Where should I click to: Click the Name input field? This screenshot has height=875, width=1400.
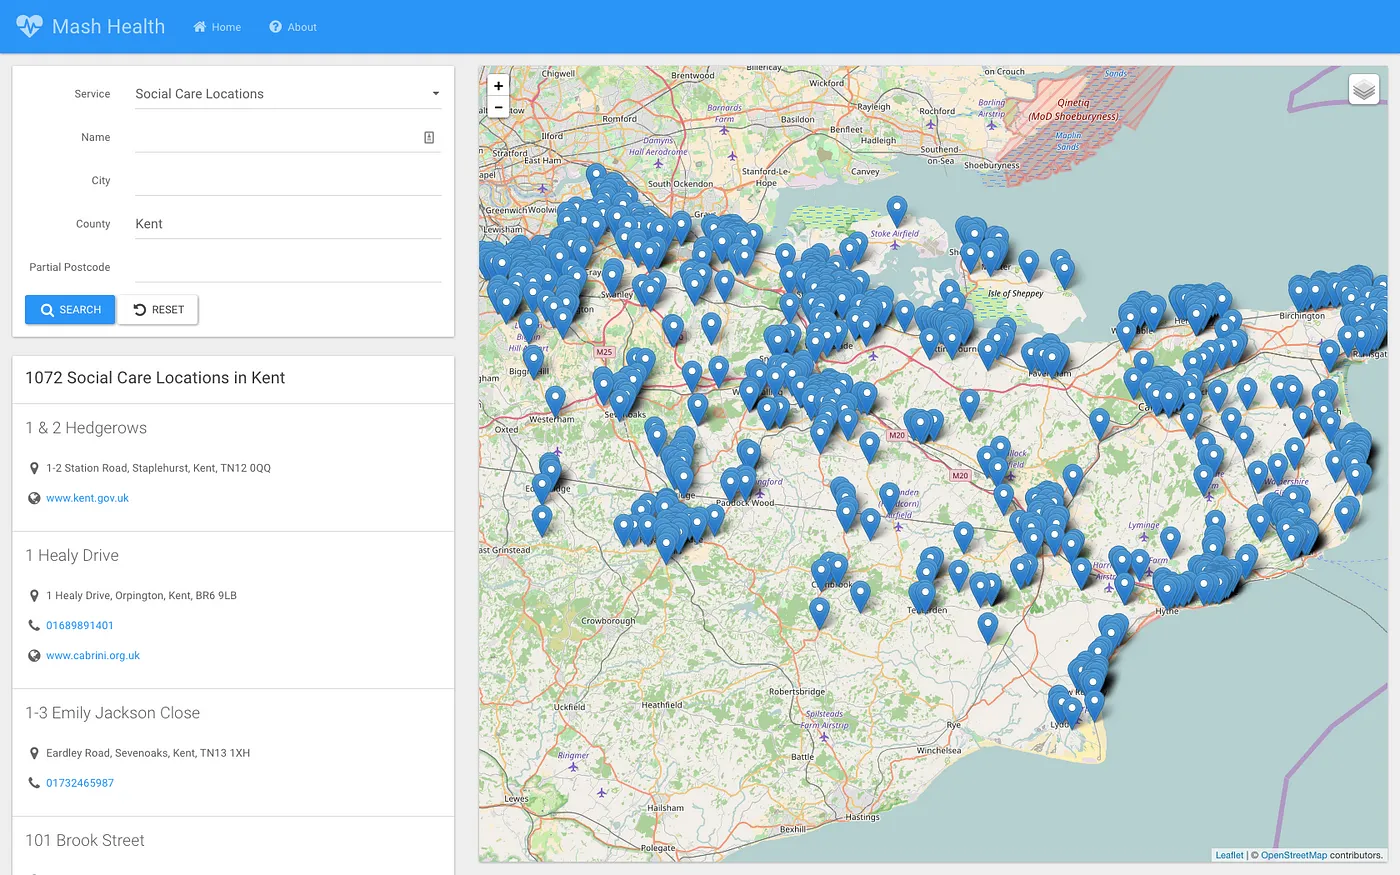pos(288,137)
